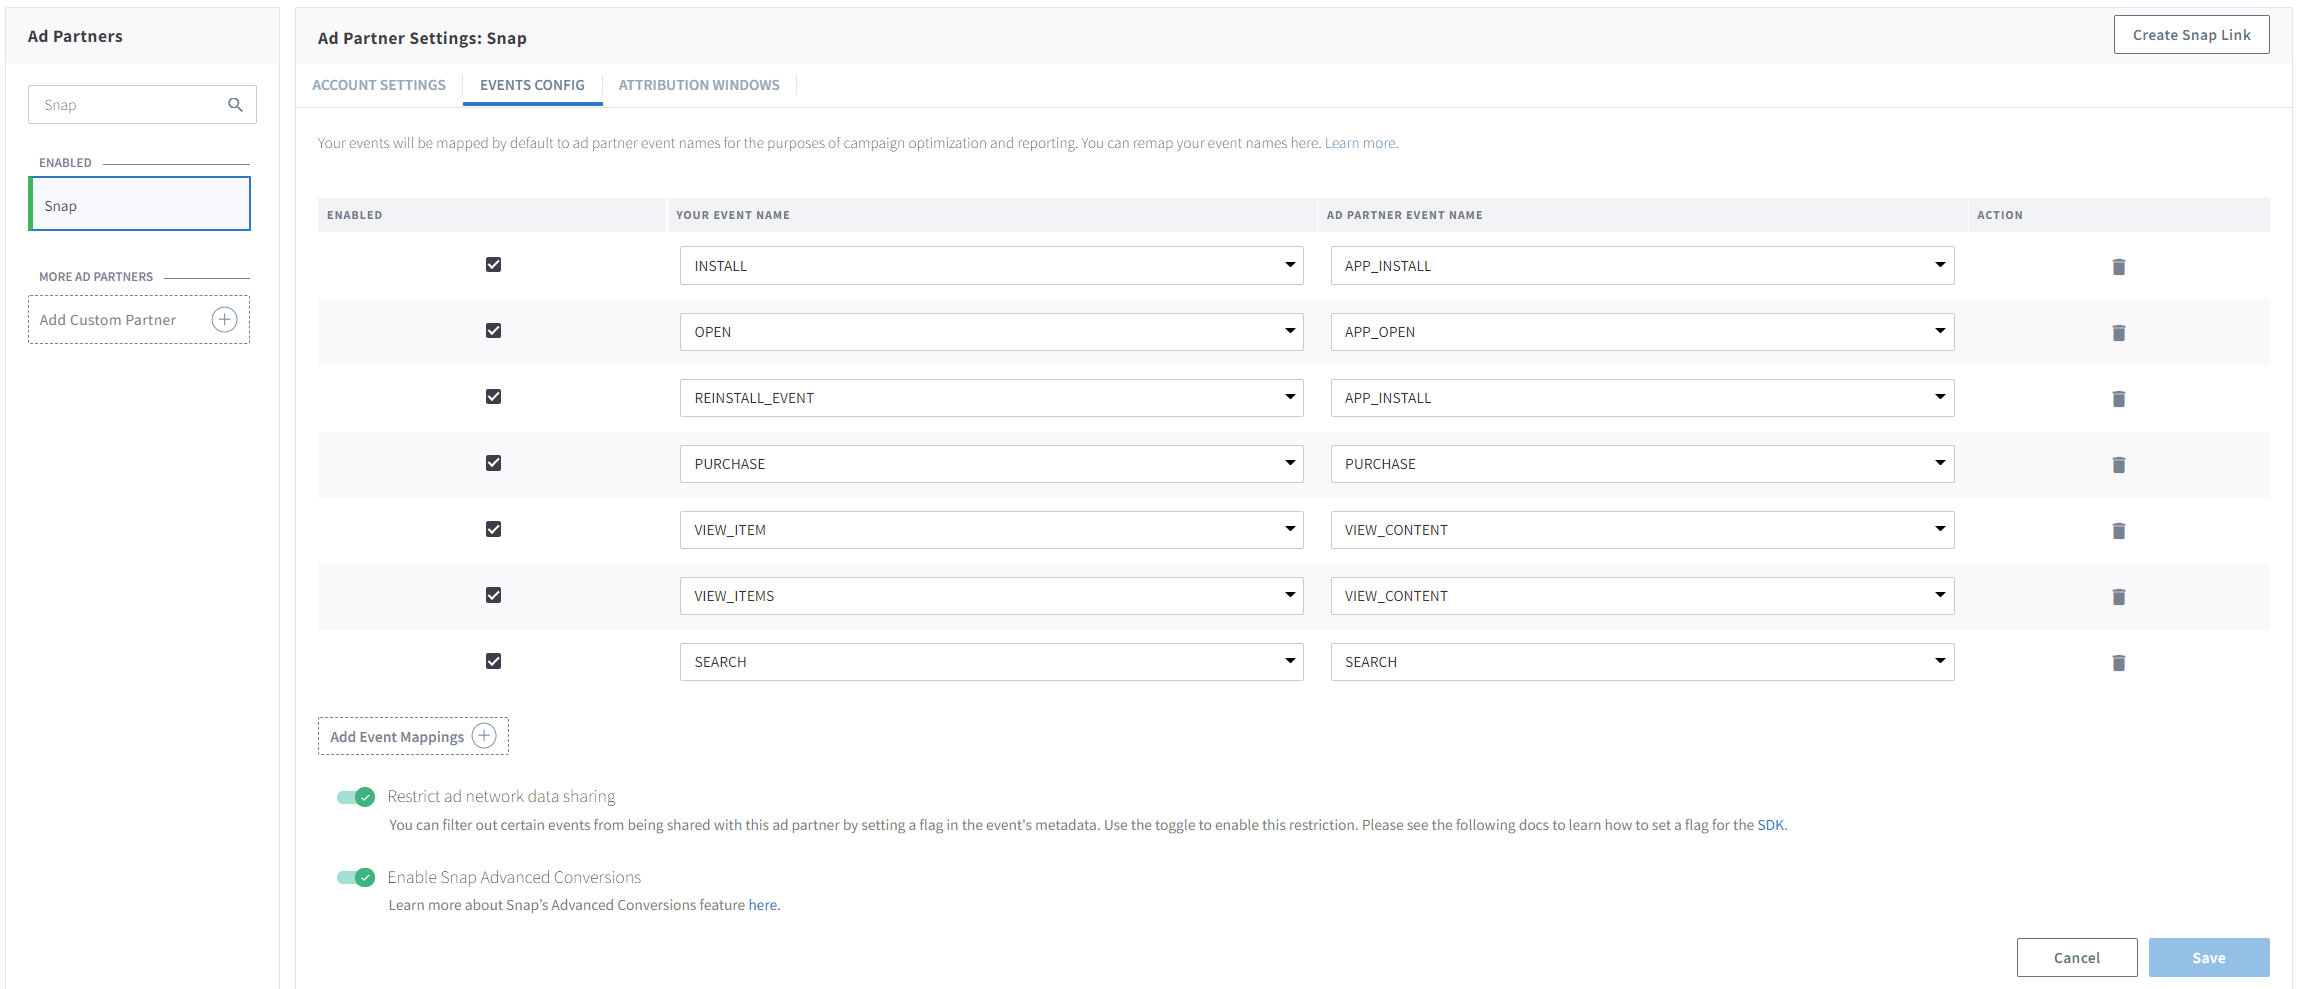Screen dimensions: 2299x989
Task: Focus the Ad Partners search field
Action: coord(142,105)
